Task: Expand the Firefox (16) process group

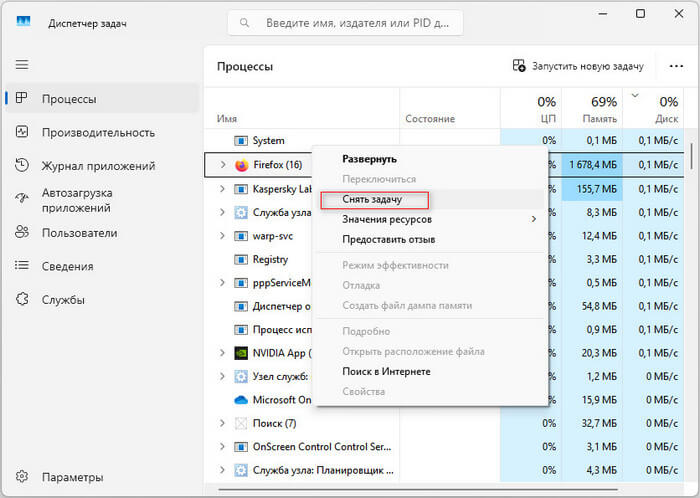Action: (222, 165)
